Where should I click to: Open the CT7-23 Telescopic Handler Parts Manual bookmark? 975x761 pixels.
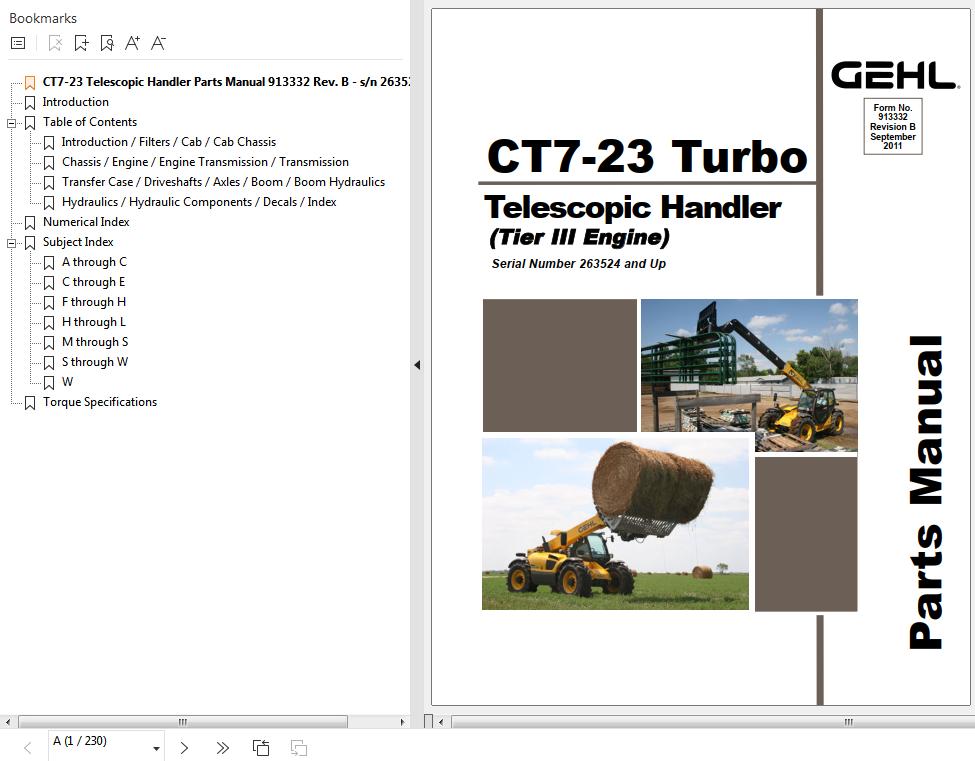(225, 82)
